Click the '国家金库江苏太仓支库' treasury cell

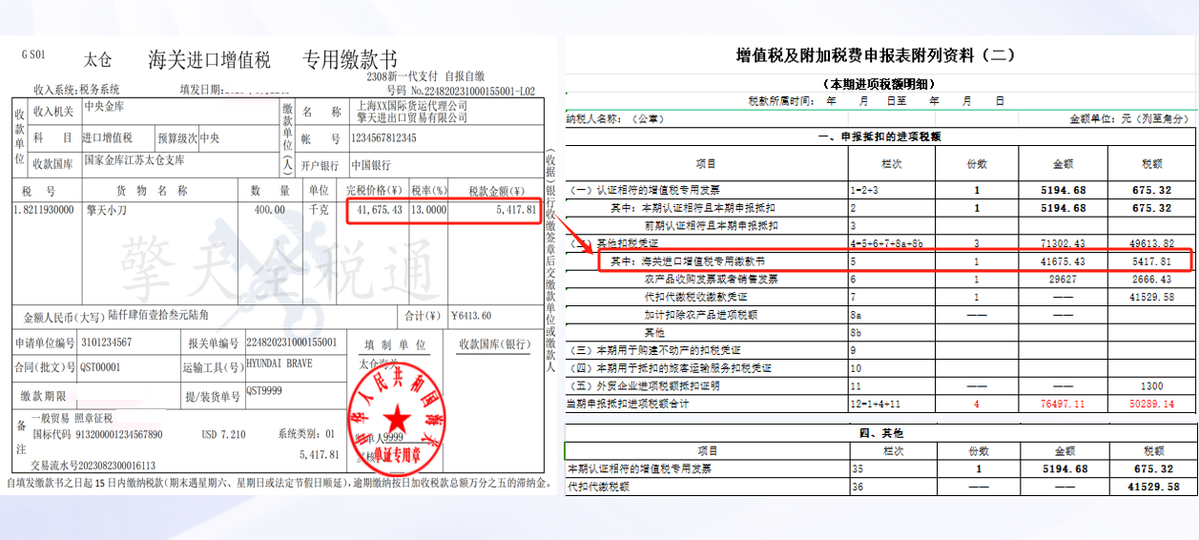click(133, 160)
